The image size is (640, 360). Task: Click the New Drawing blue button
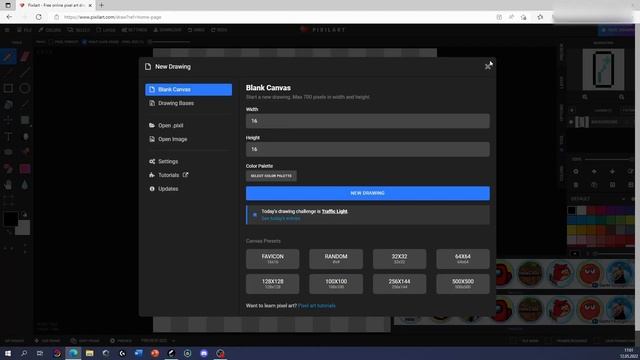(x=367, y=193)
